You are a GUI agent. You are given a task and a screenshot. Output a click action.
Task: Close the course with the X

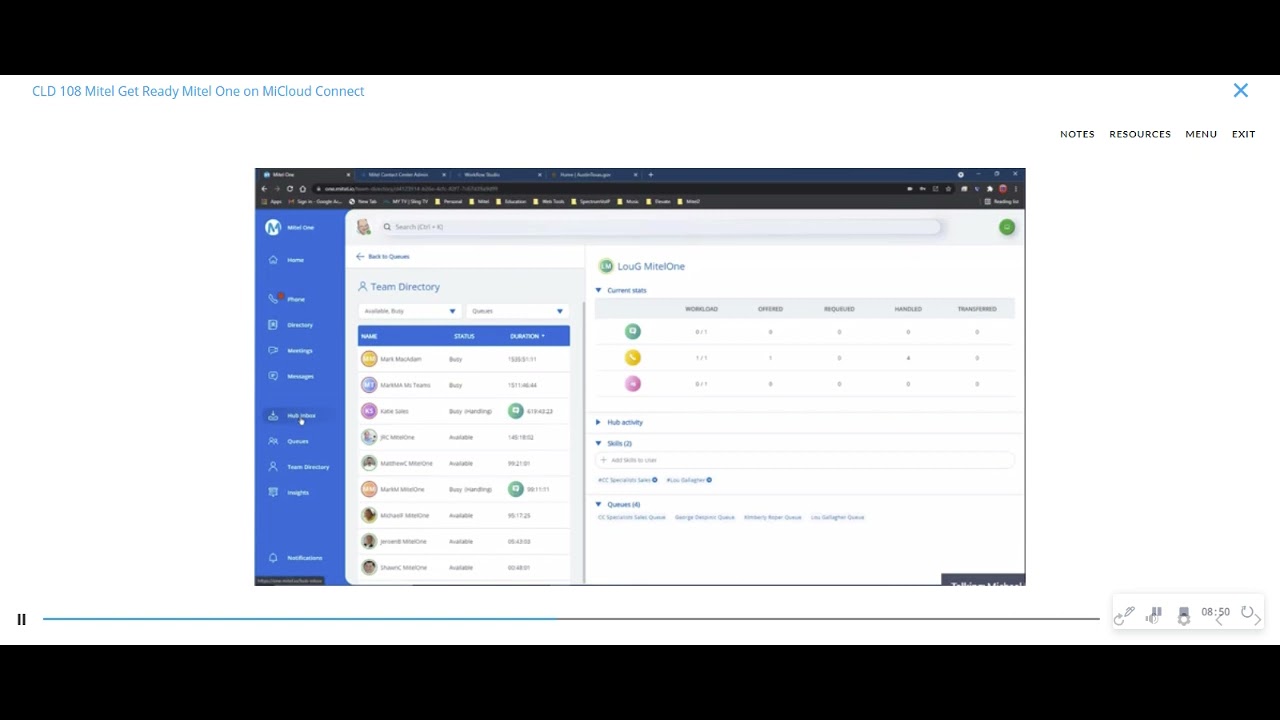[1240, 91]
